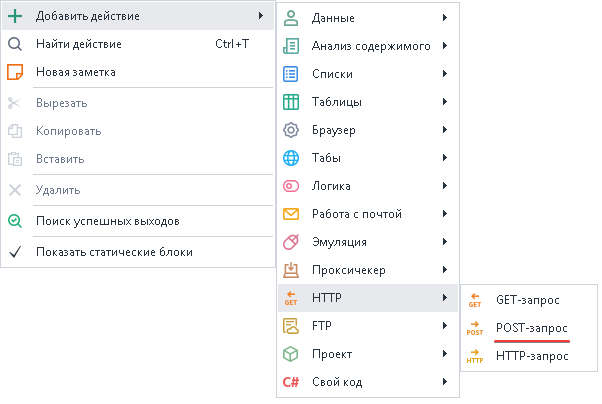The height and width of the screenshot is (404, 602).
Task: Open the Анализ содержимого category
Action: click(x=371, y=46)
